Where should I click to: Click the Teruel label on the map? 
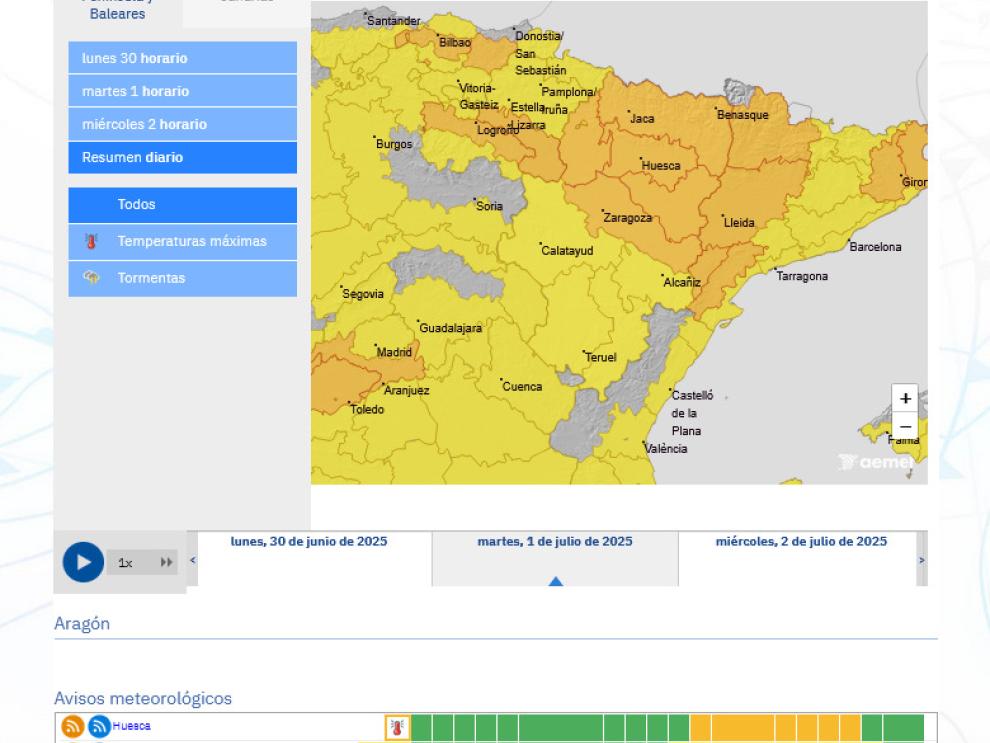pyautogui.click(x=600, y=357)
